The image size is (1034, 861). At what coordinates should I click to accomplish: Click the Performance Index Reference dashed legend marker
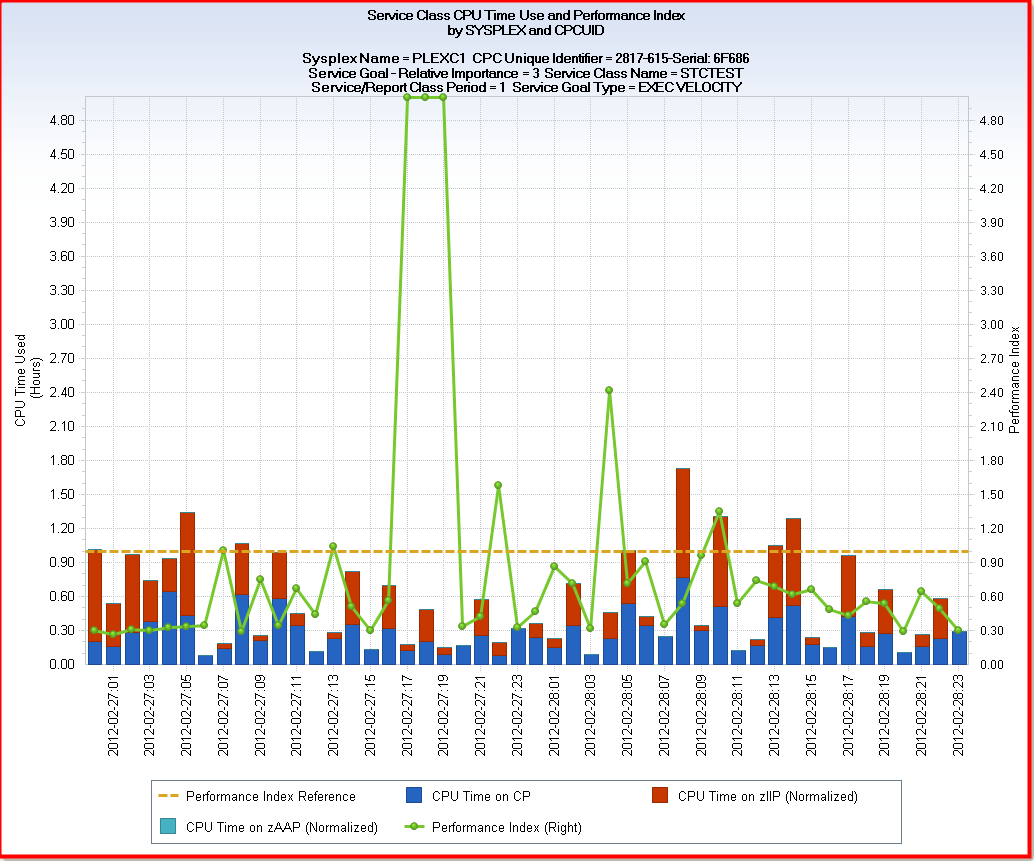pyautogui.click(x=169, y=796)
